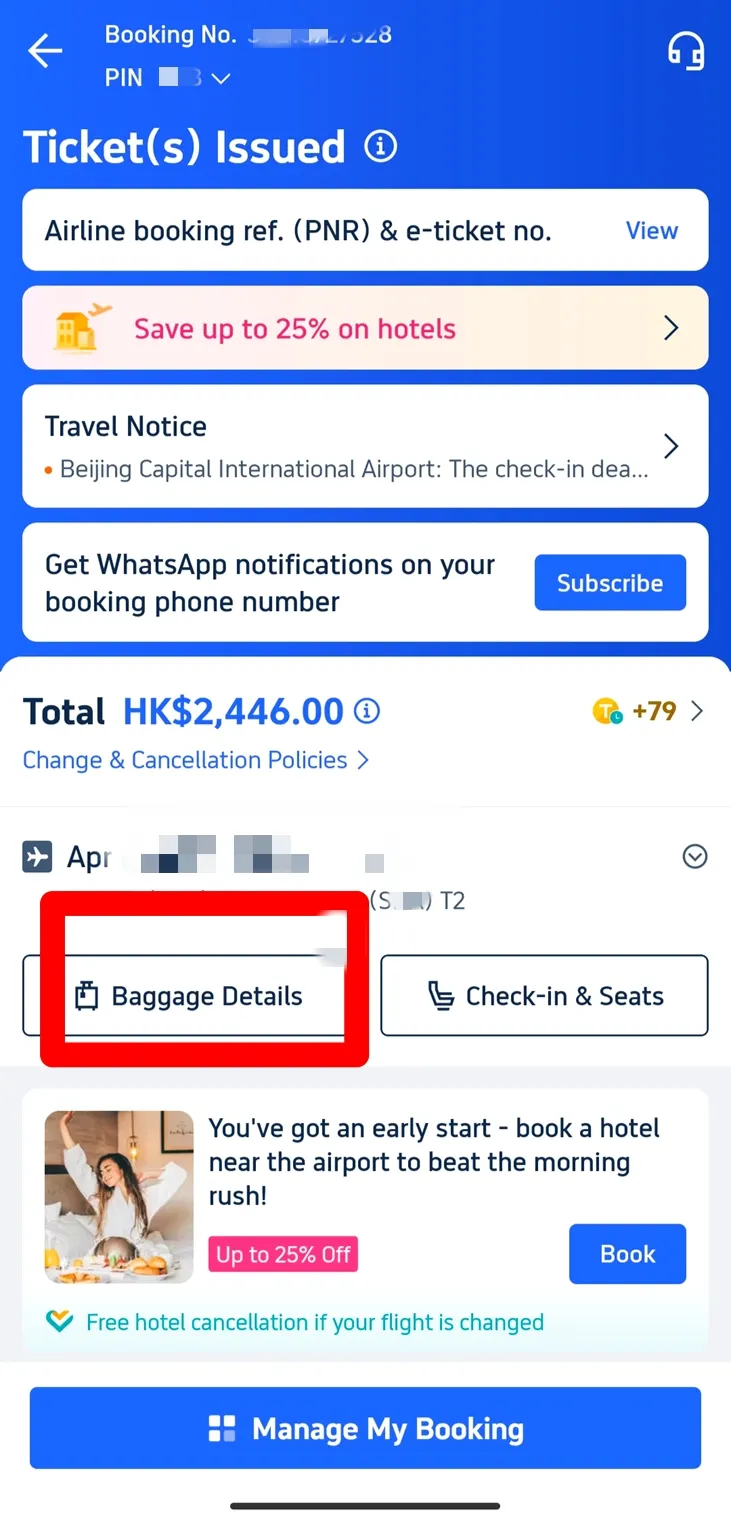The width and height of the screenshot is (731, 1521).
Task: Tap the suitcase icon in Baggage Details
Action: coord(88,996)
